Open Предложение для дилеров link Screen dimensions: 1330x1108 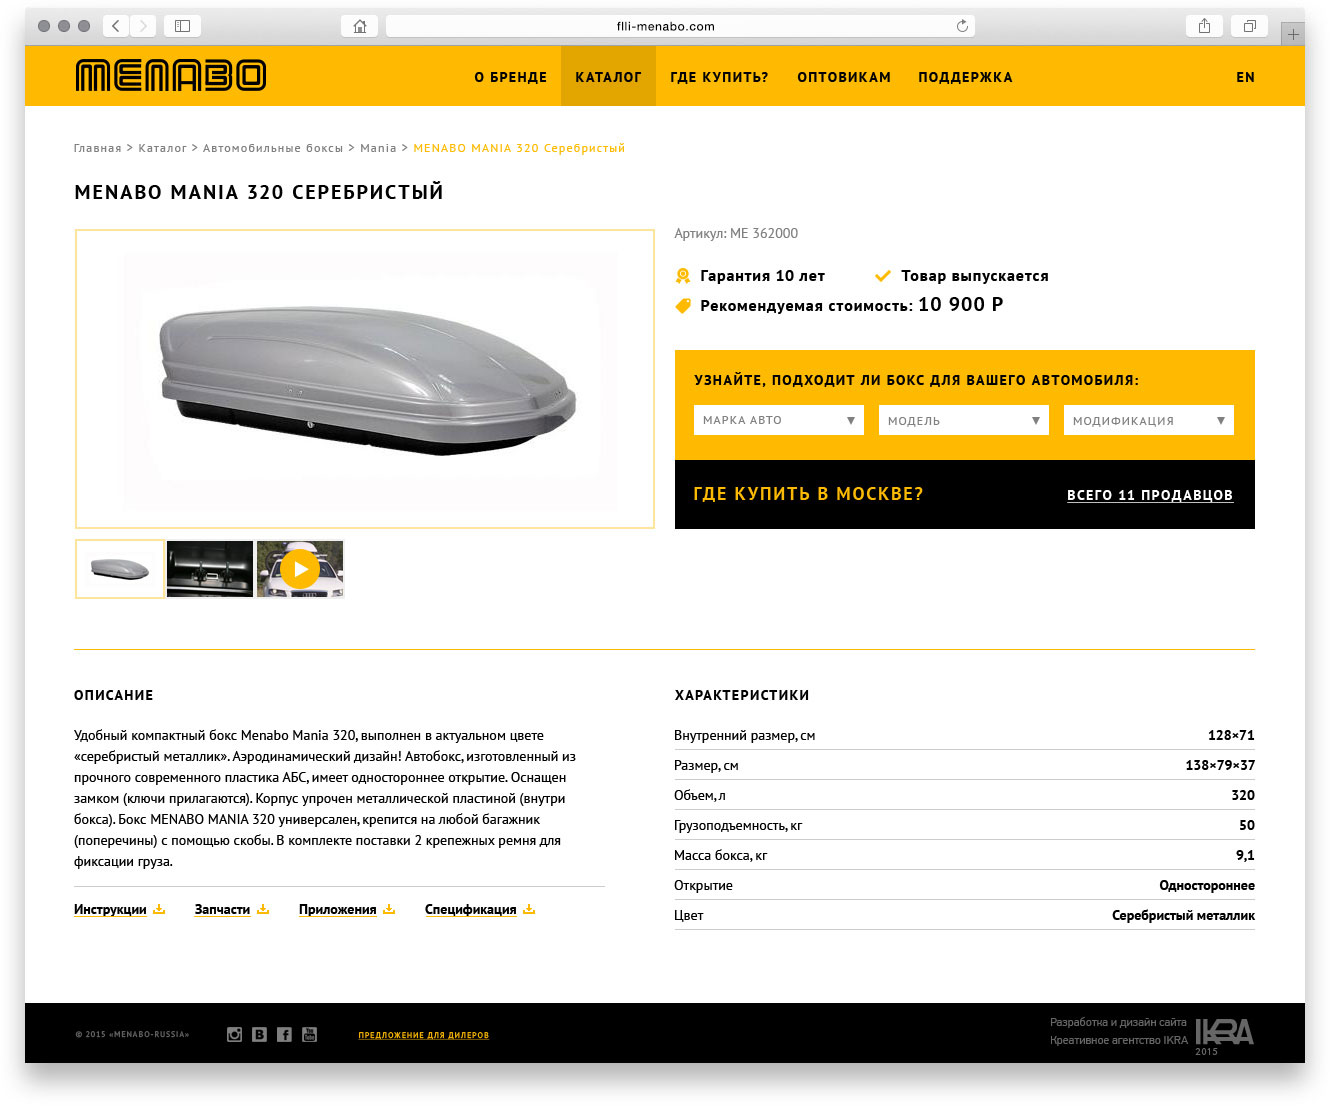424,1035
